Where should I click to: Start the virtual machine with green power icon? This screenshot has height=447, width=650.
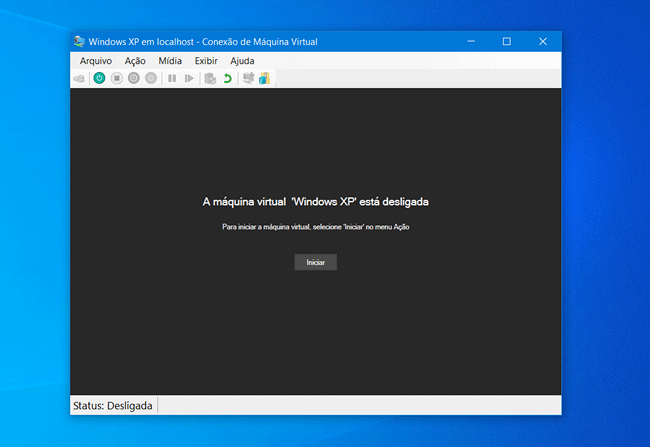99,78
